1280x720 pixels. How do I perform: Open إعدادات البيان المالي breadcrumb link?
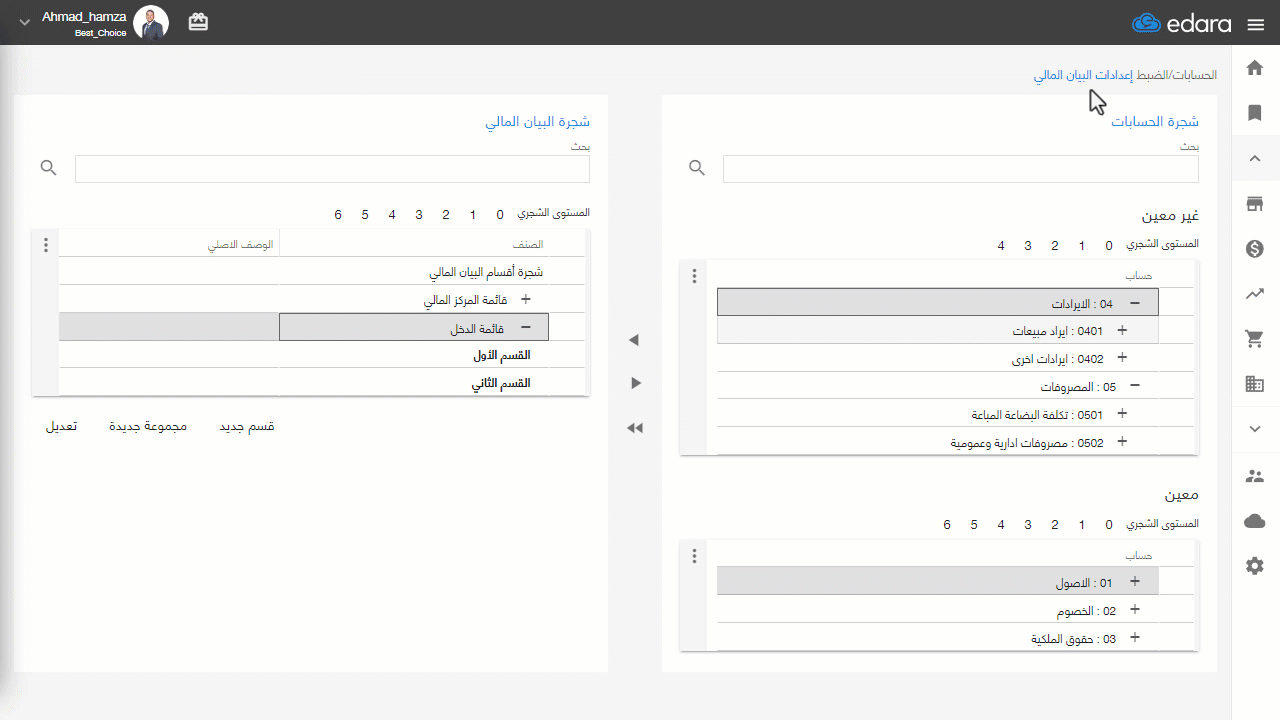click(x=1083, y=75)
